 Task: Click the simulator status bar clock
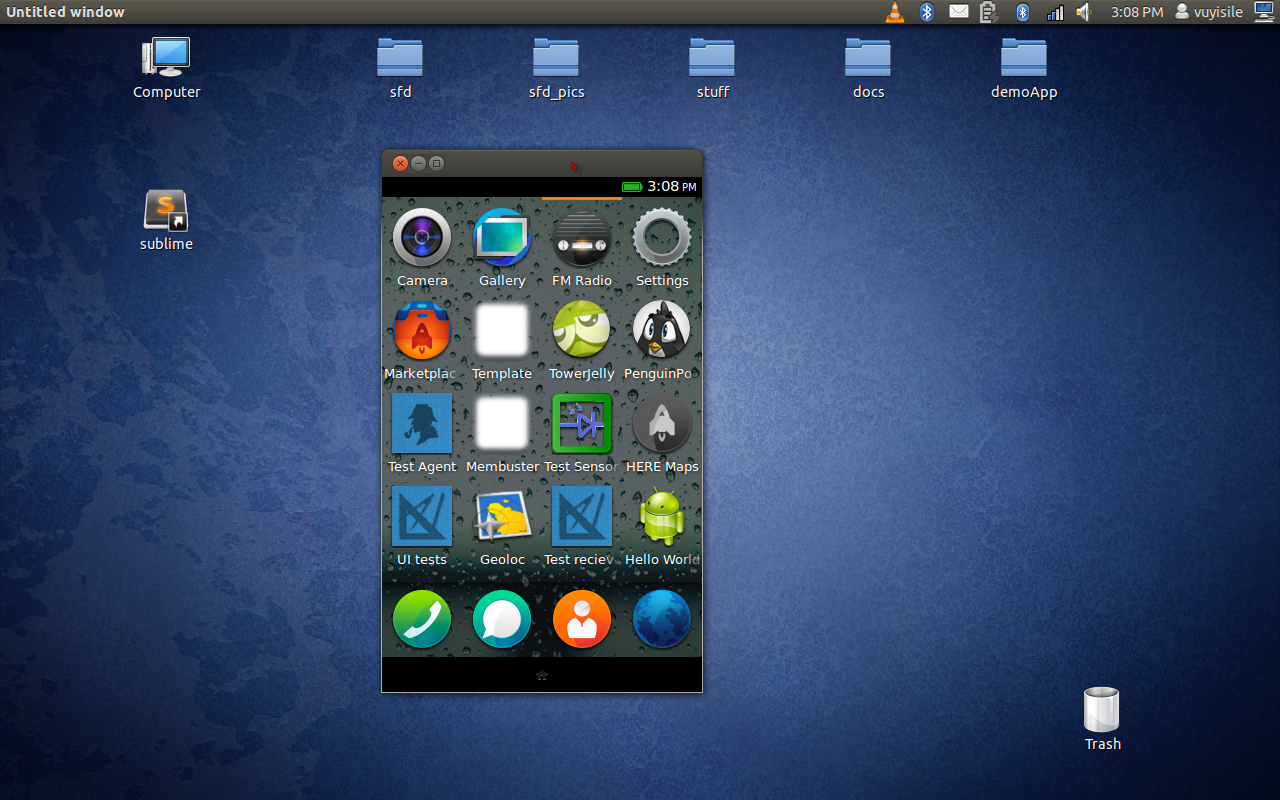click(x=672, y=187)
